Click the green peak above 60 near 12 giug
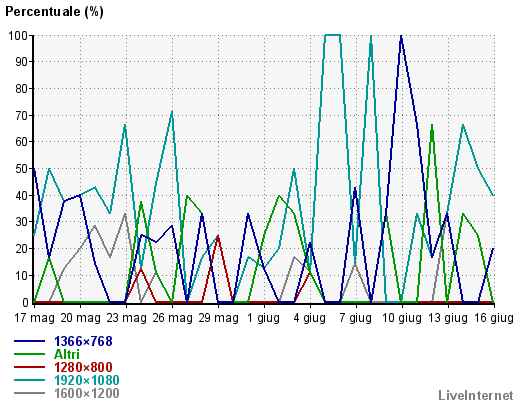 (432, 126)
